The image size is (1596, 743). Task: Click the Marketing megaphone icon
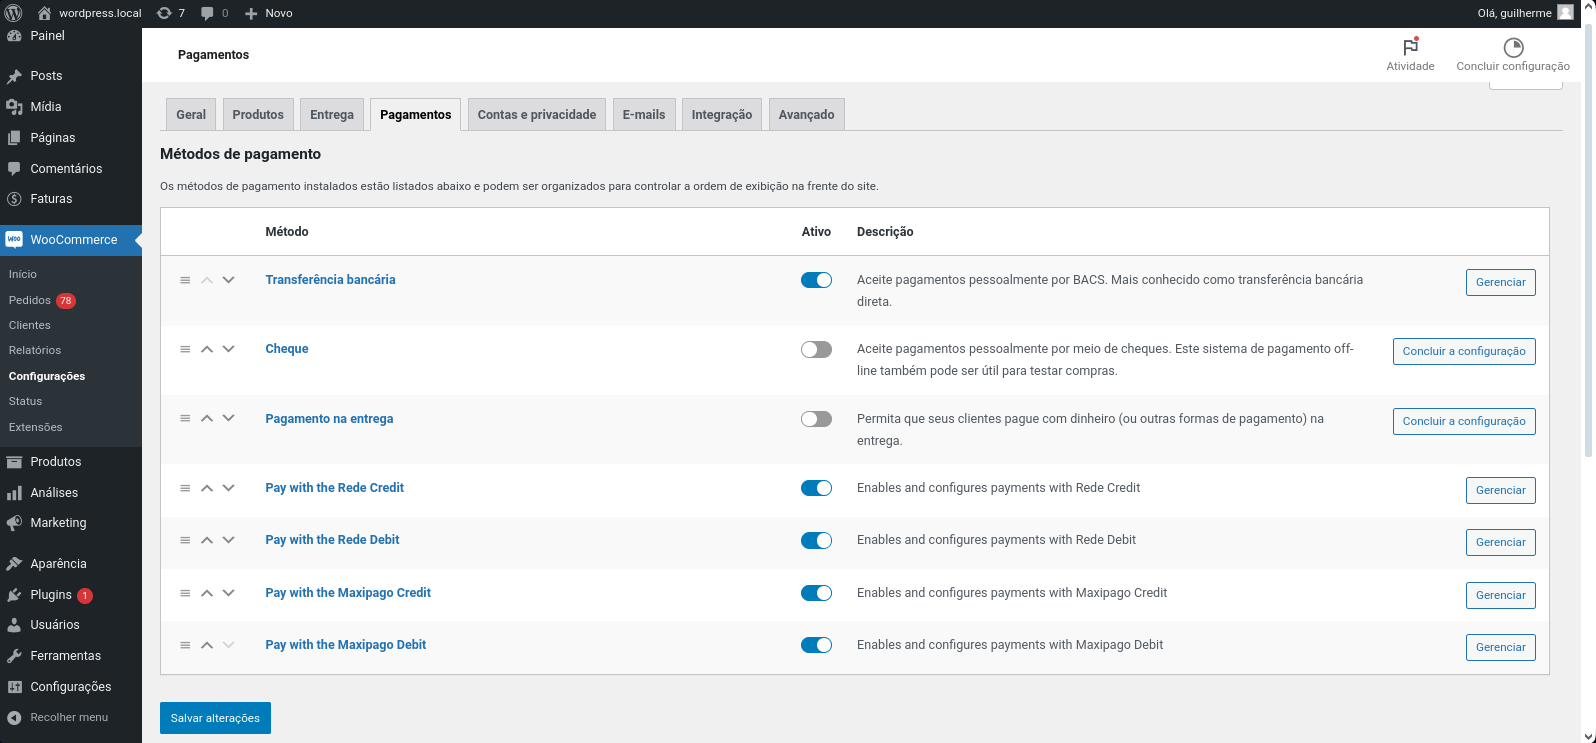14,523
